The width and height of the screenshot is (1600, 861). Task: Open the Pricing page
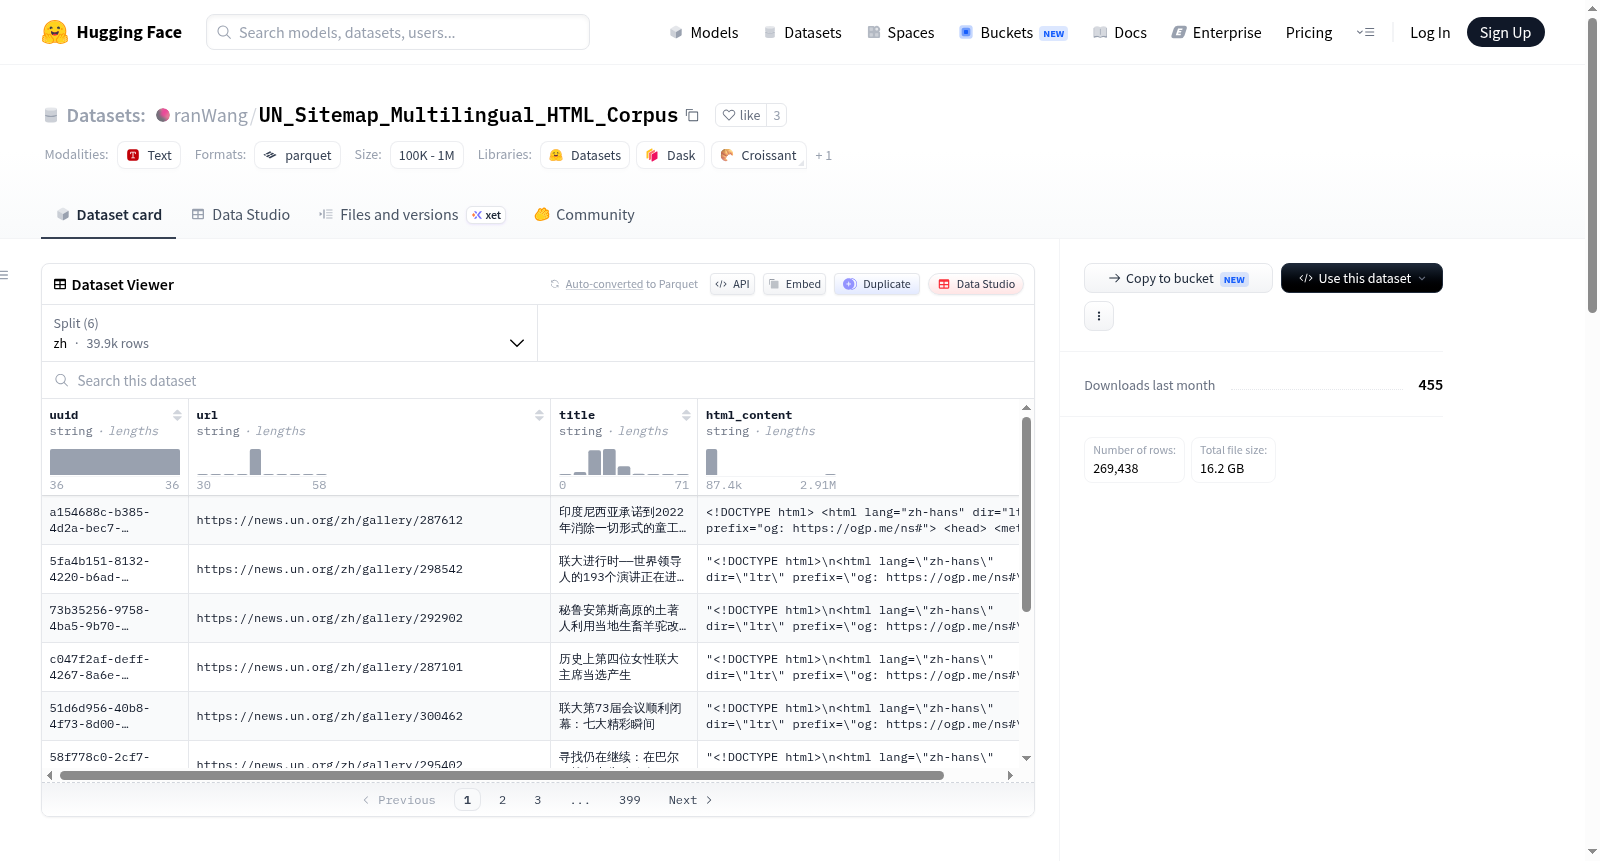pos(1309,32)
